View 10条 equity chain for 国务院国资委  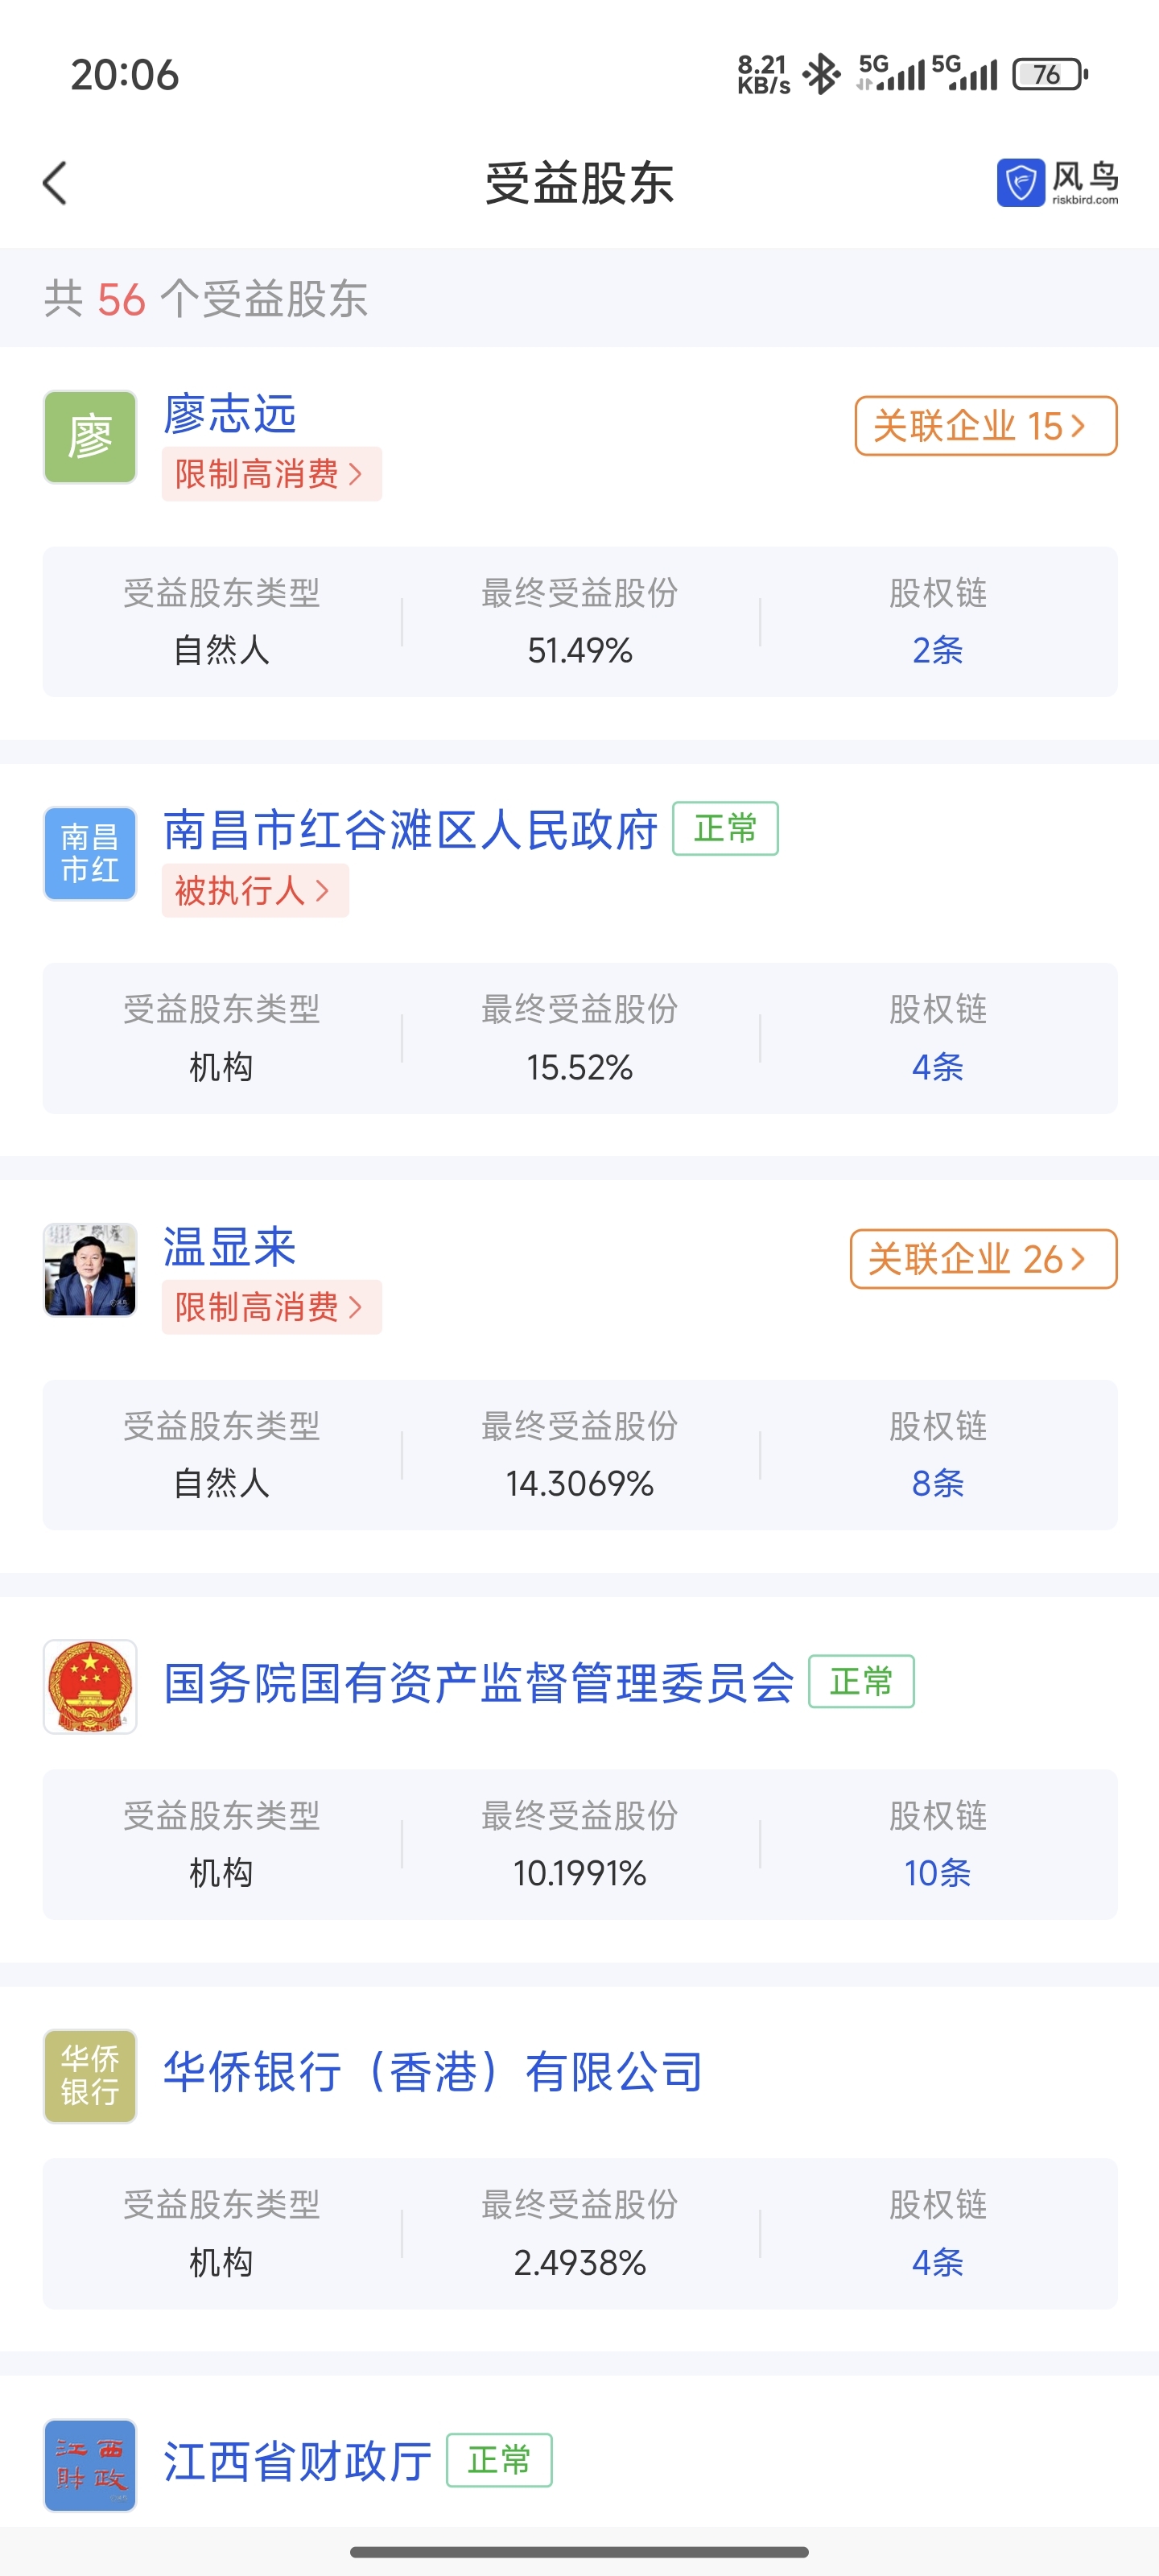click(x=937, y=1873)
